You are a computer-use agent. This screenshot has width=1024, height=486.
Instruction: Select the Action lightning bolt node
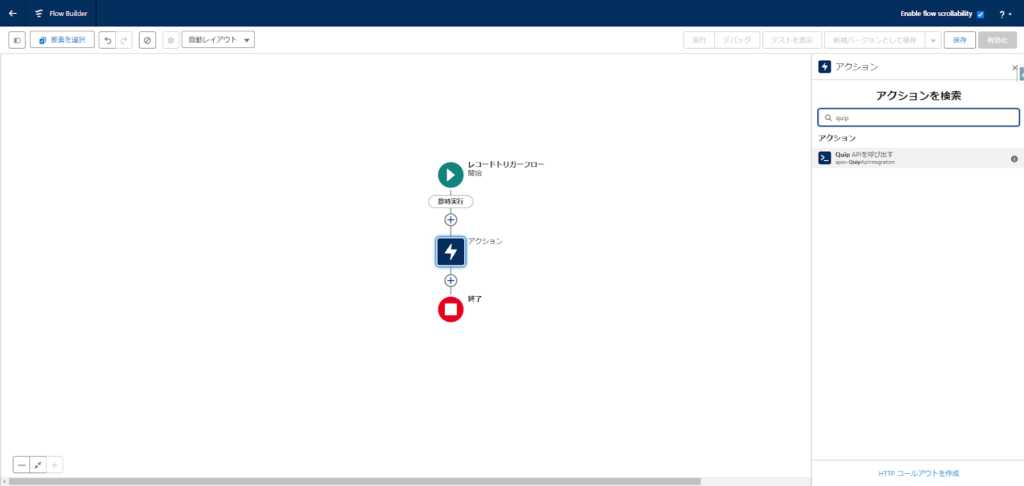pos(450,251)
